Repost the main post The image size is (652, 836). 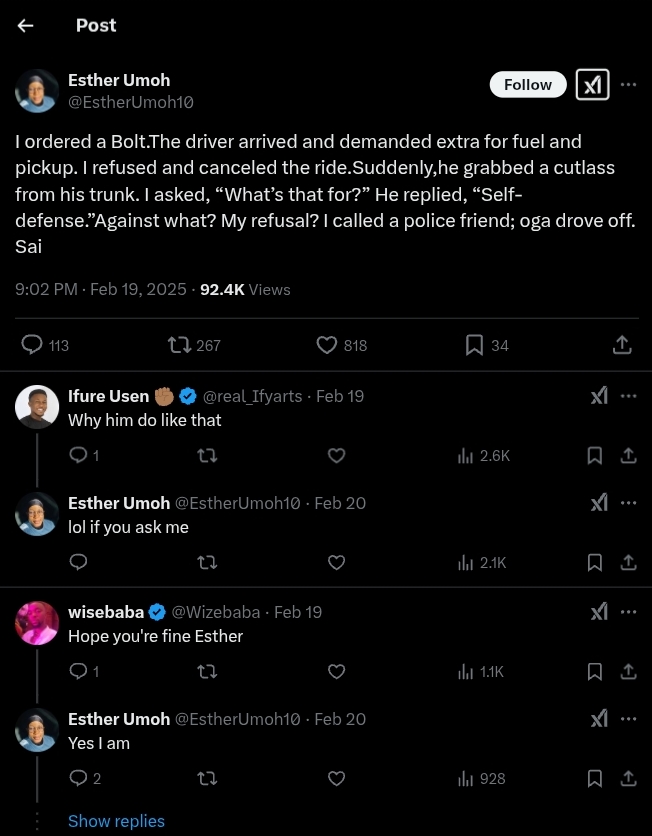[180, 345]
